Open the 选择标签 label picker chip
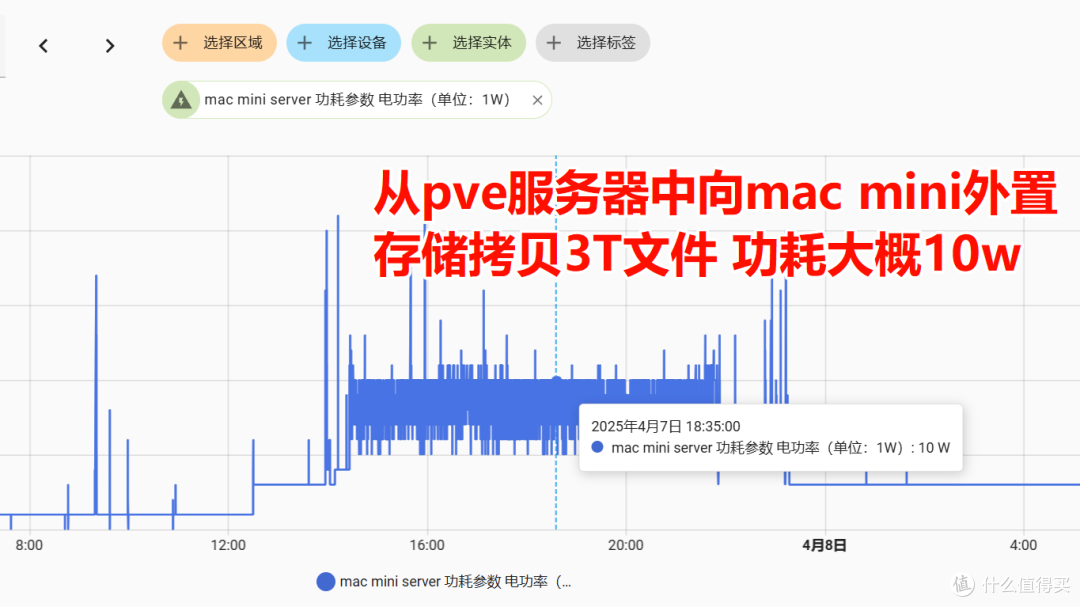This screenshot has width=1080, height=607. pyautogui.click(x=592, y=43)
